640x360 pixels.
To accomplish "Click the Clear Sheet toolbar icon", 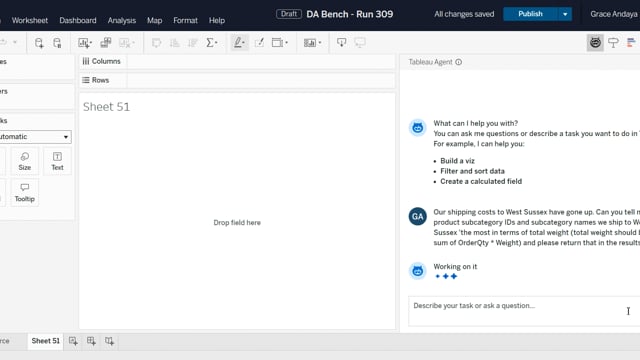I will pyautogui.click(x=124, y=43).
